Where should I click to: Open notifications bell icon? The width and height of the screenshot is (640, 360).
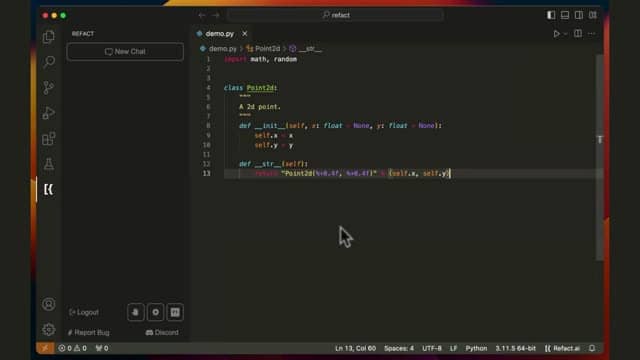click(x=592, y=348)
